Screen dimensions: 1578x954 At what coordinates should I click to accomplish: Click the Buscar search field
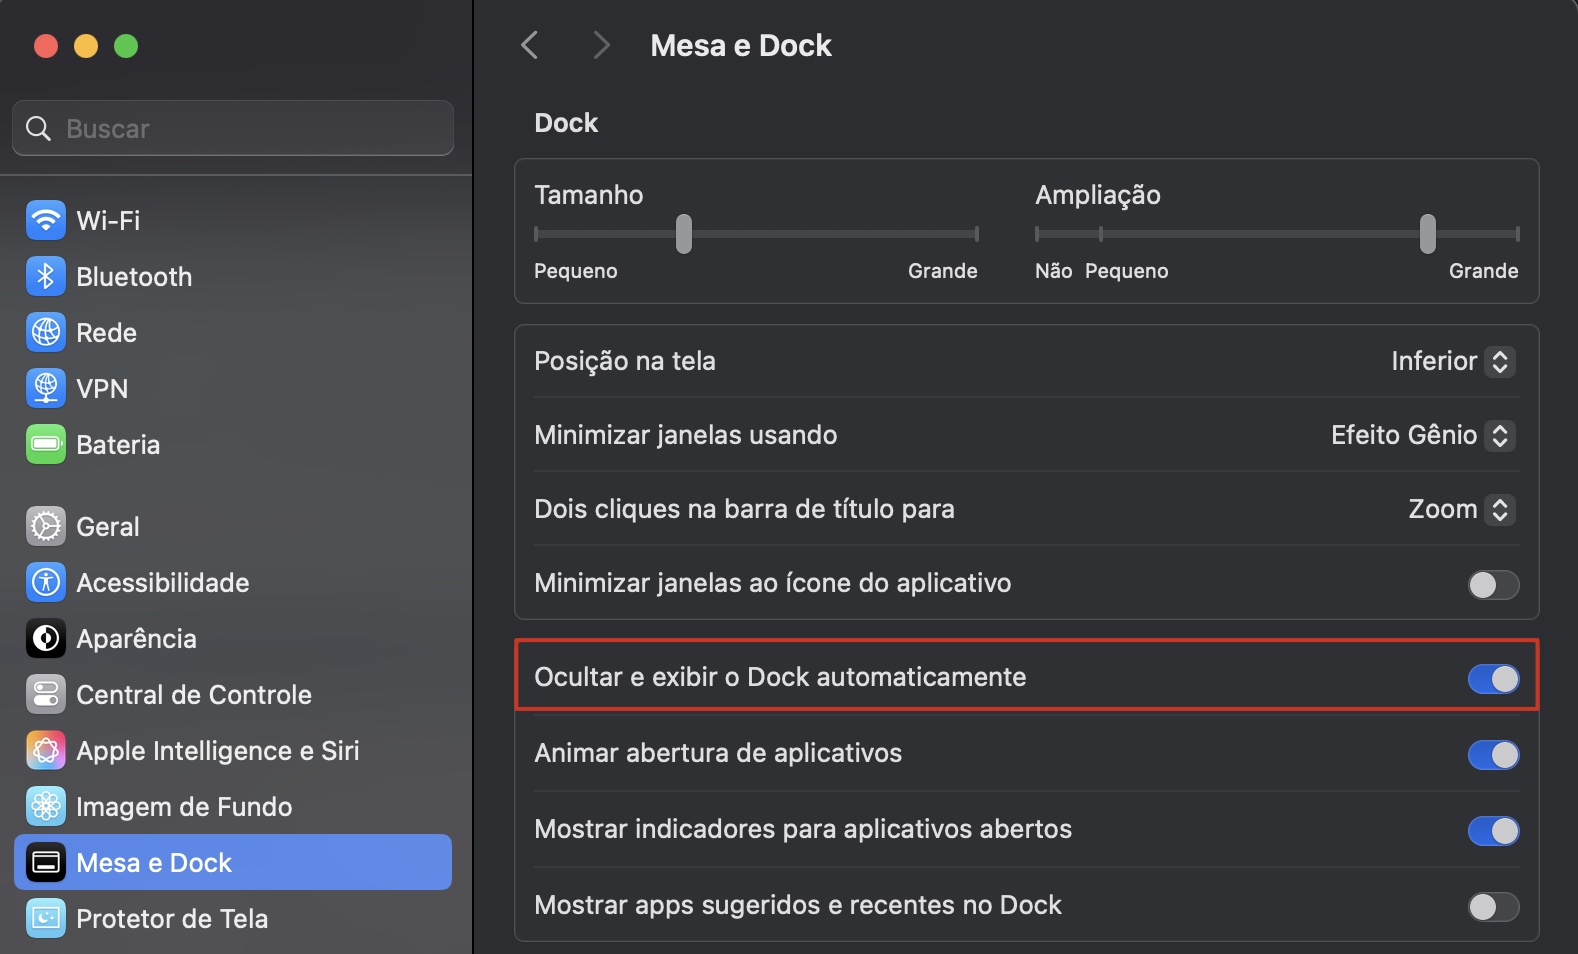(233, 128)
